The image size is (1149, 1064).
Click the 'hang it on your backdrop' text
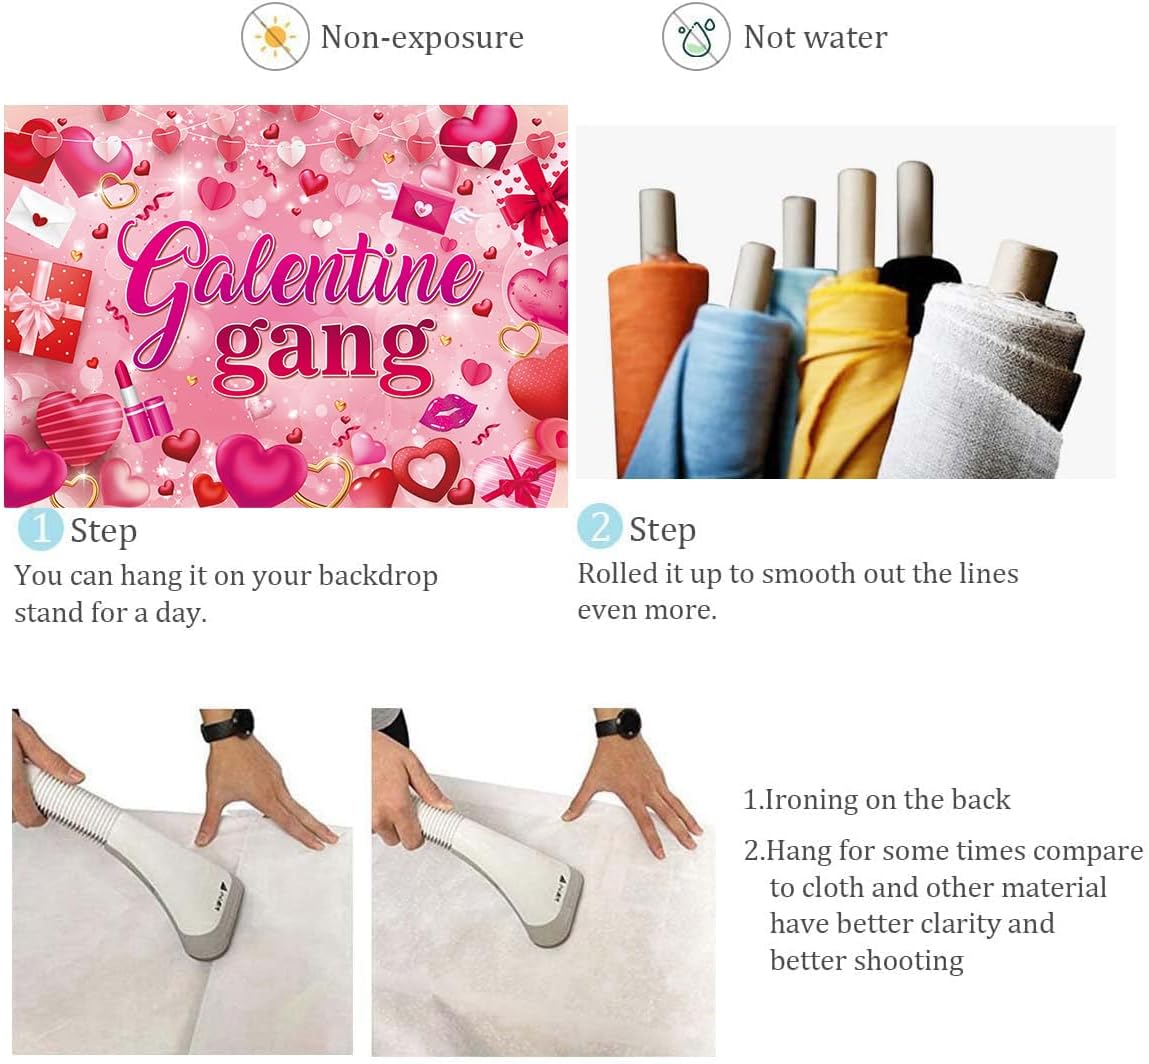tap(279, 576)
